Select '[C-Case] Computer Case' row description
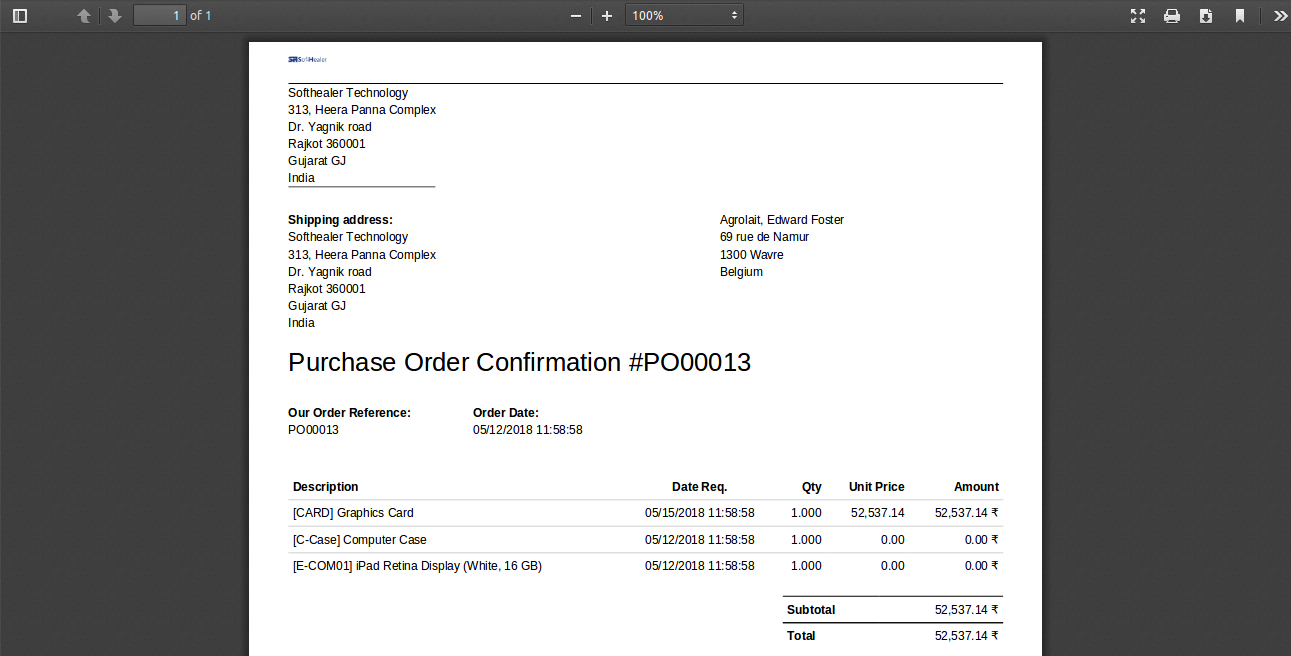This screenshot has height=656, width=1291. 360,540
